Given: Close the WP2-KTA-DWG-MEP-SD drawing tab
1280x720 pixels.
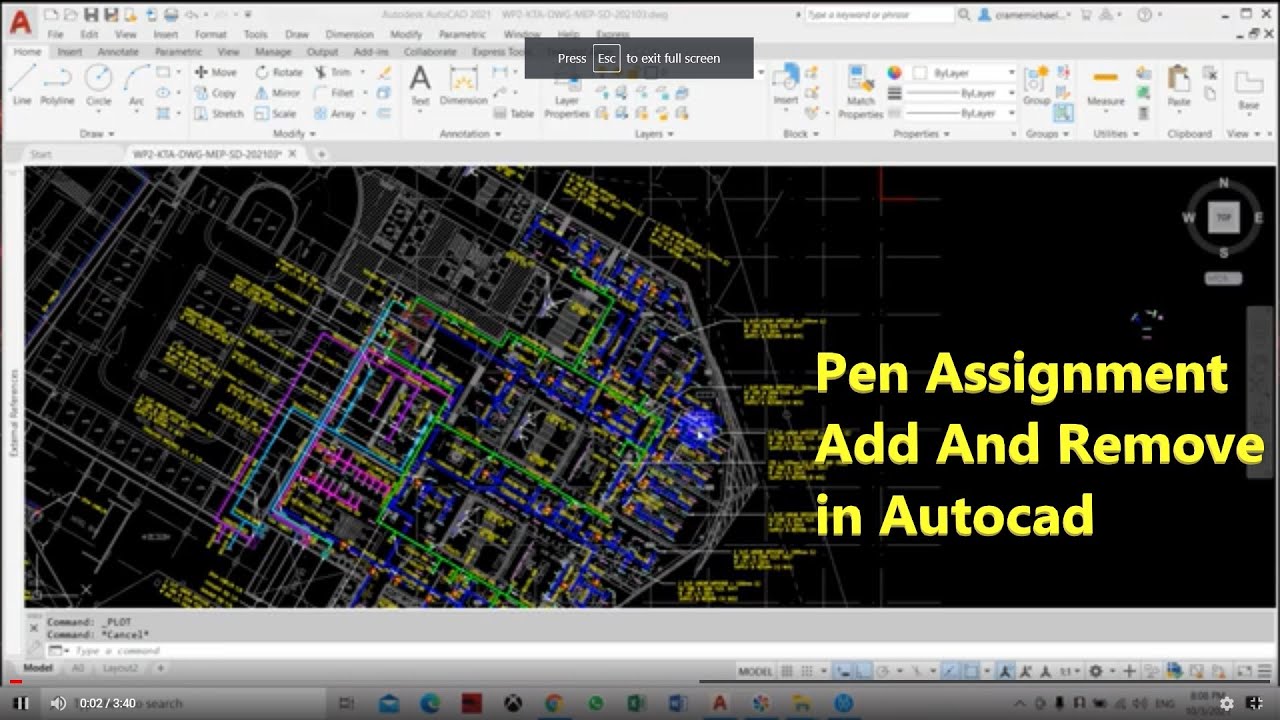Looking at the screenshot, I should point(292,154).
